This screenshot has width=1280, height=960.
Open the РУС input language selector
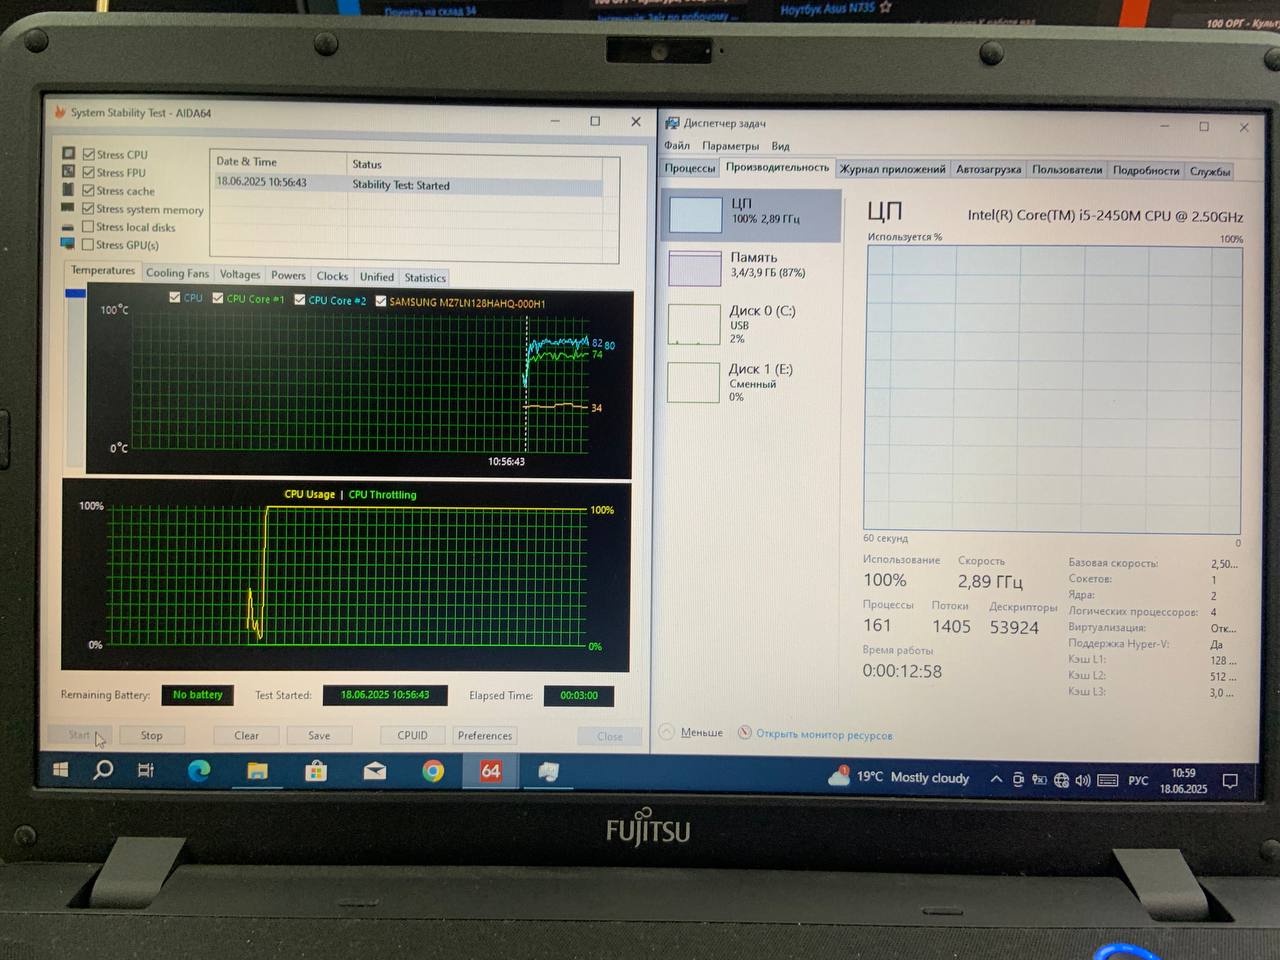point(1138,780)
